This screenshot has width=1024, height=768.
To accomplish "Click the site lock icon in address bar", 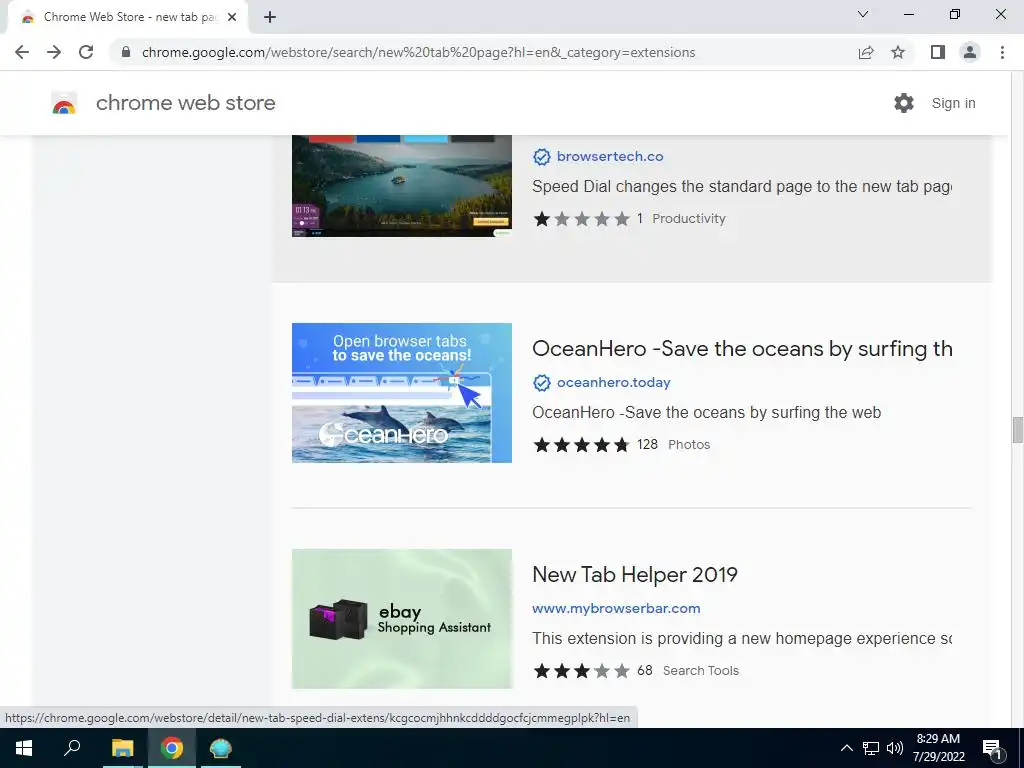I will click(x=126, y=52).
